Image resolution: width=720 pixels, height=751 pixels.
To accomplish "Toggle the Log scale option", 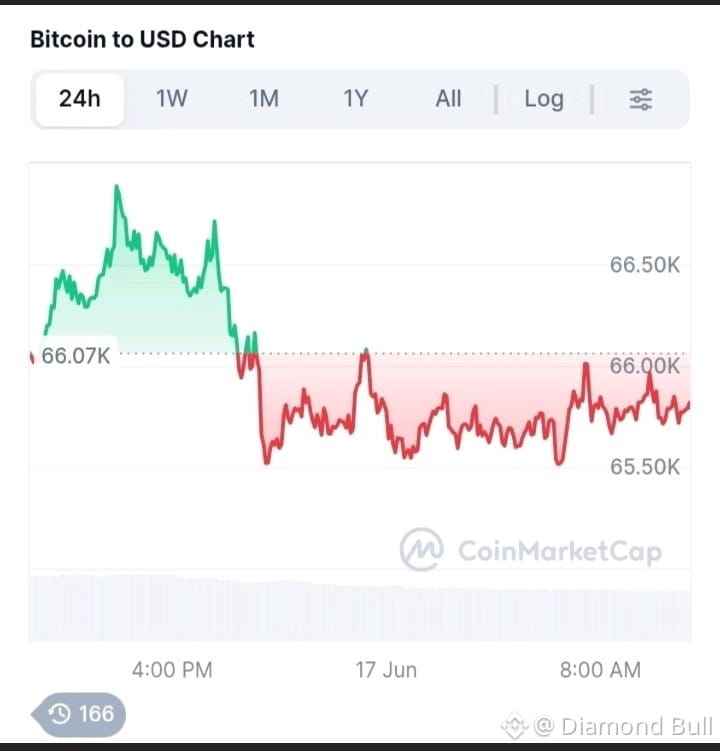I will click(544, 99).
